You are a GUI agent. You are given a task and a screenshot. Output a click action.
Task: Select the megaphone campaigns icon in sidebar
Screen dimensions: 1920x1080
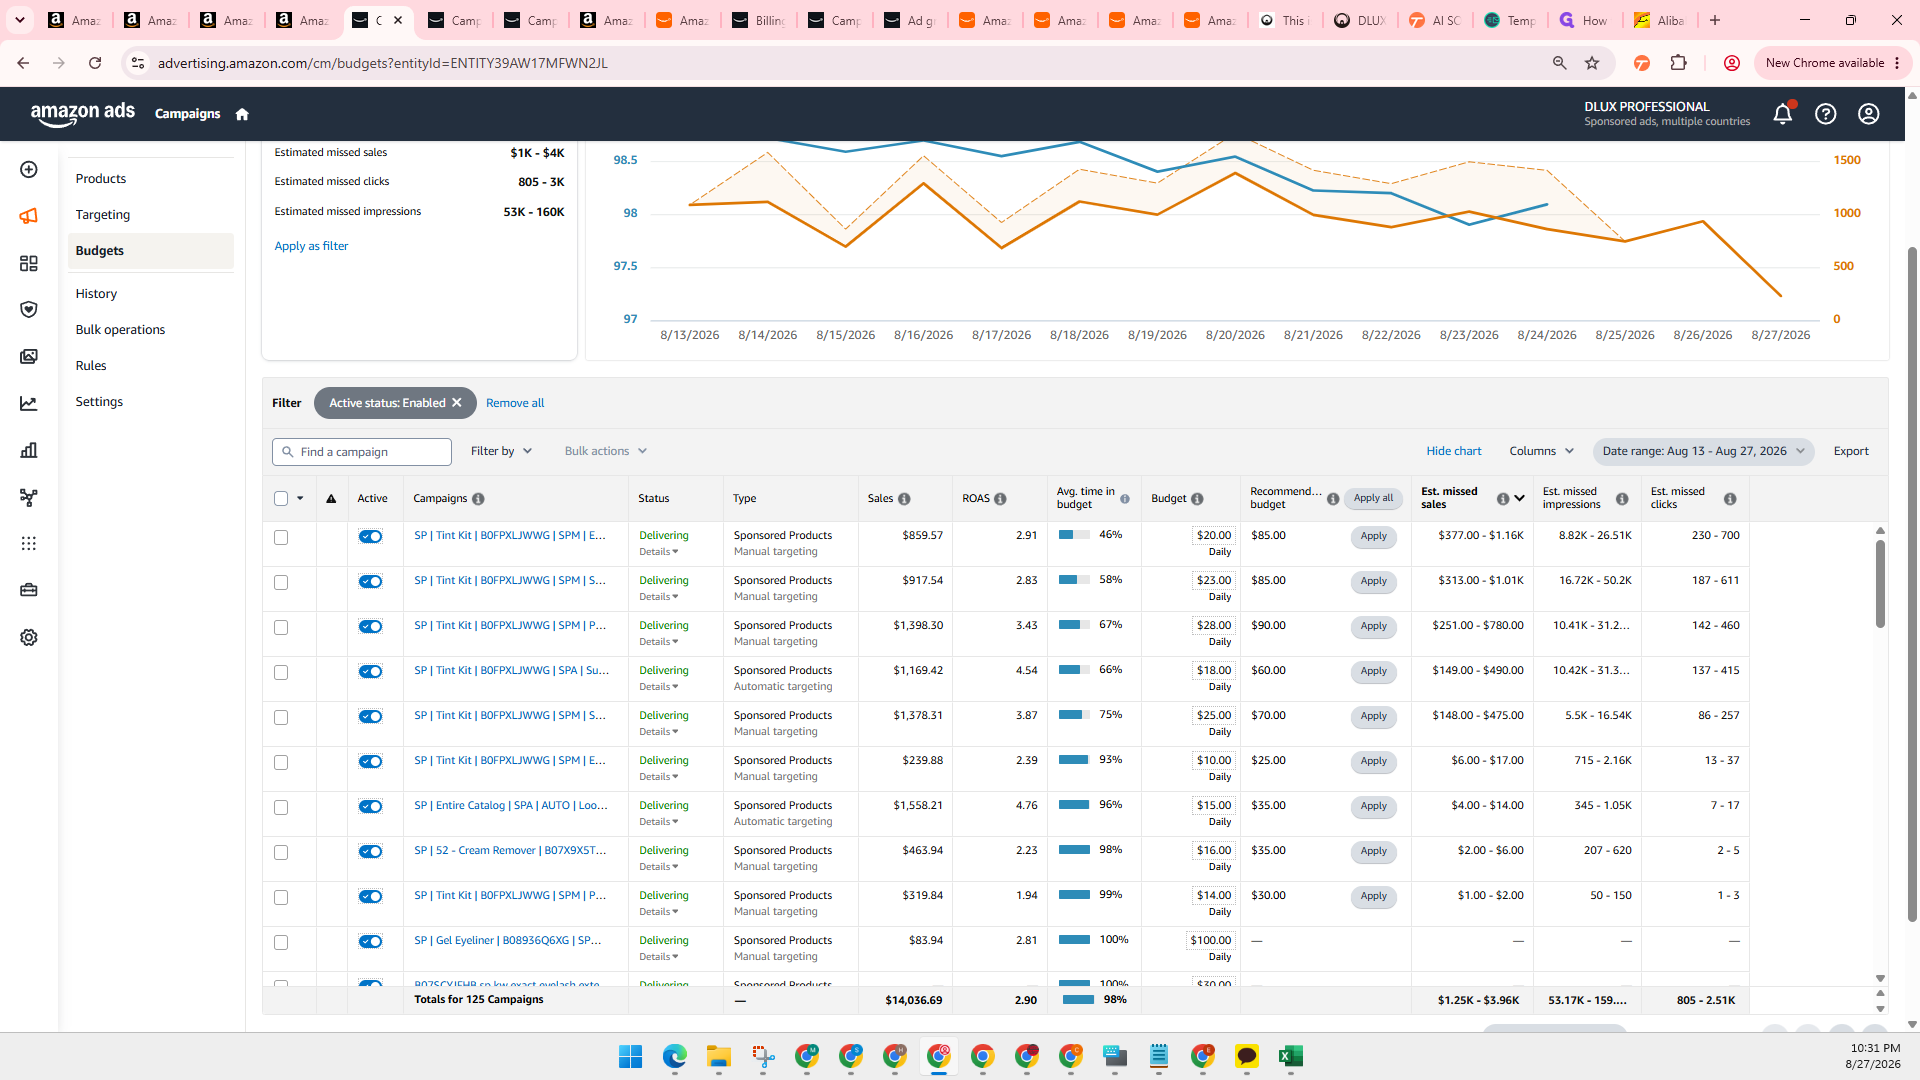(29, 216)
